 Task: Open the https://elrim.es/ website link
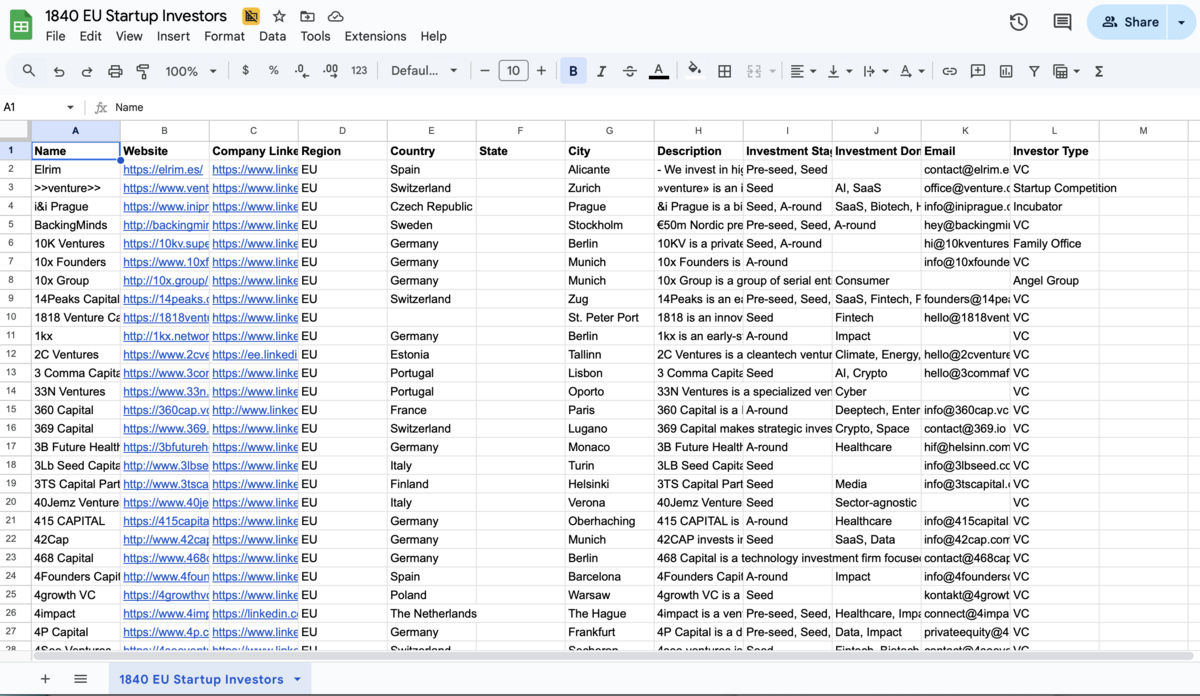[163, 170]
